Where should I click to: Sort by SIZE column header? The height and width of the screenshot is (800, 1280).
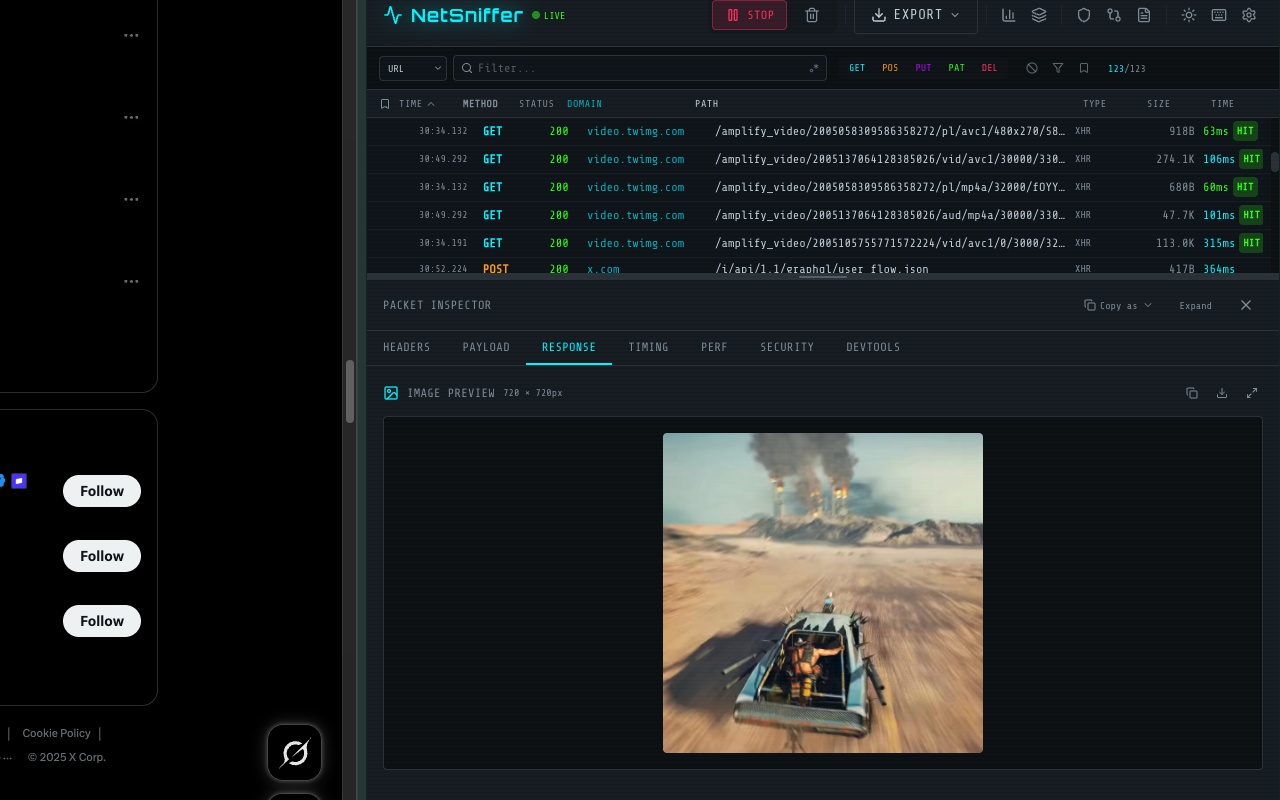tap(1158, 104)
